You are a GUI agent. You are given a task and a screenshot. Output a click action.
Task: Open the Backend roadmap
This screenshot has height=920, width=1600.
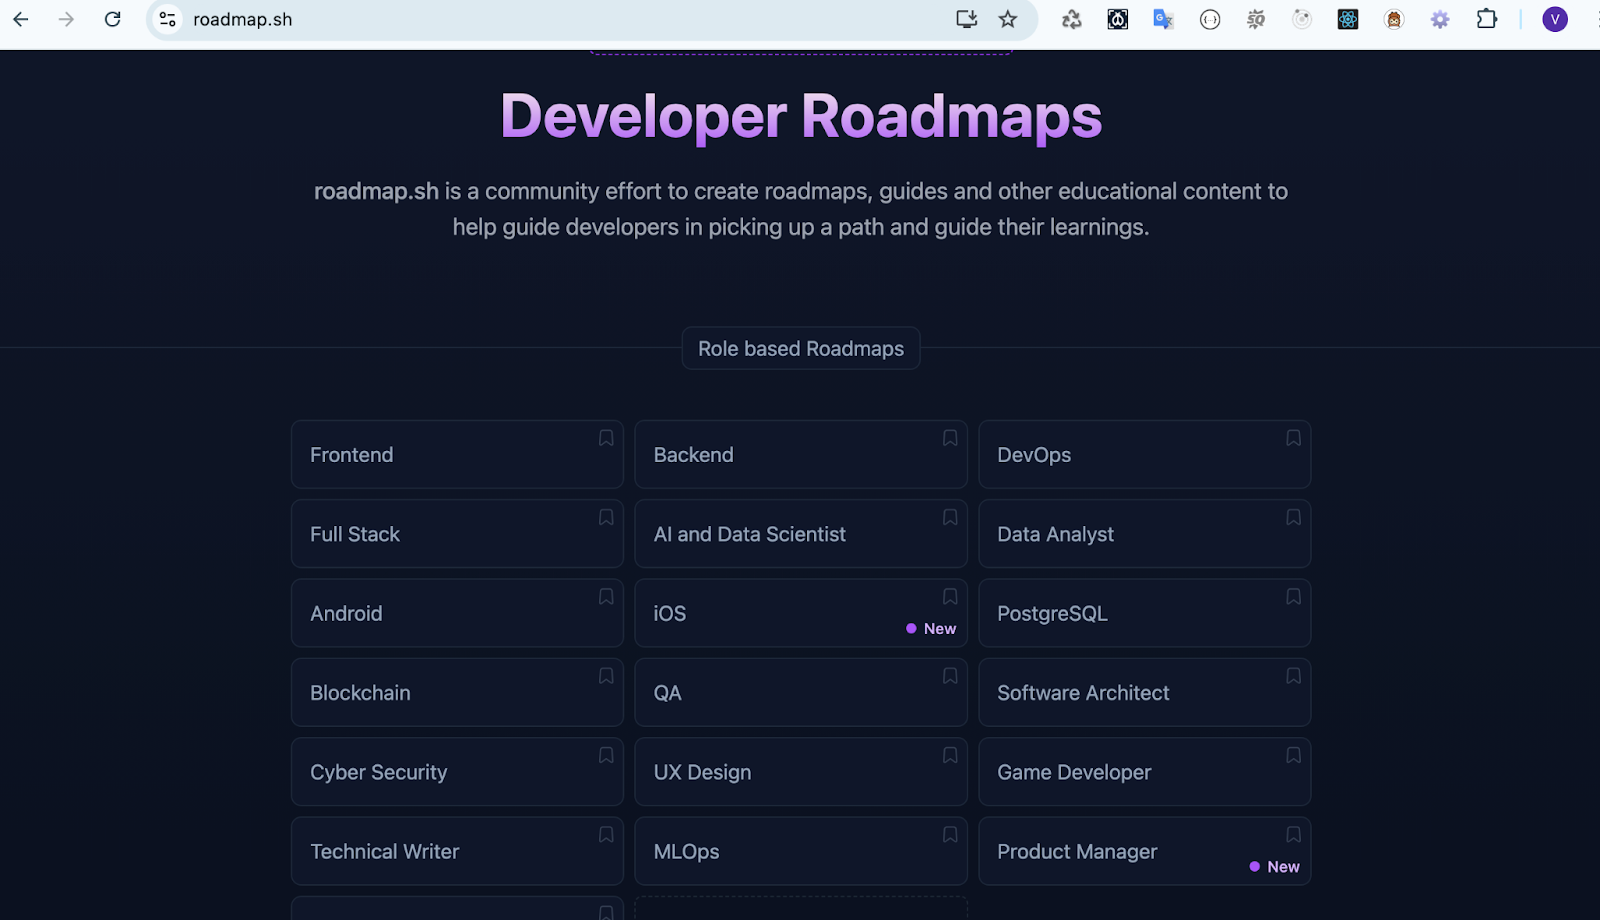801,455
